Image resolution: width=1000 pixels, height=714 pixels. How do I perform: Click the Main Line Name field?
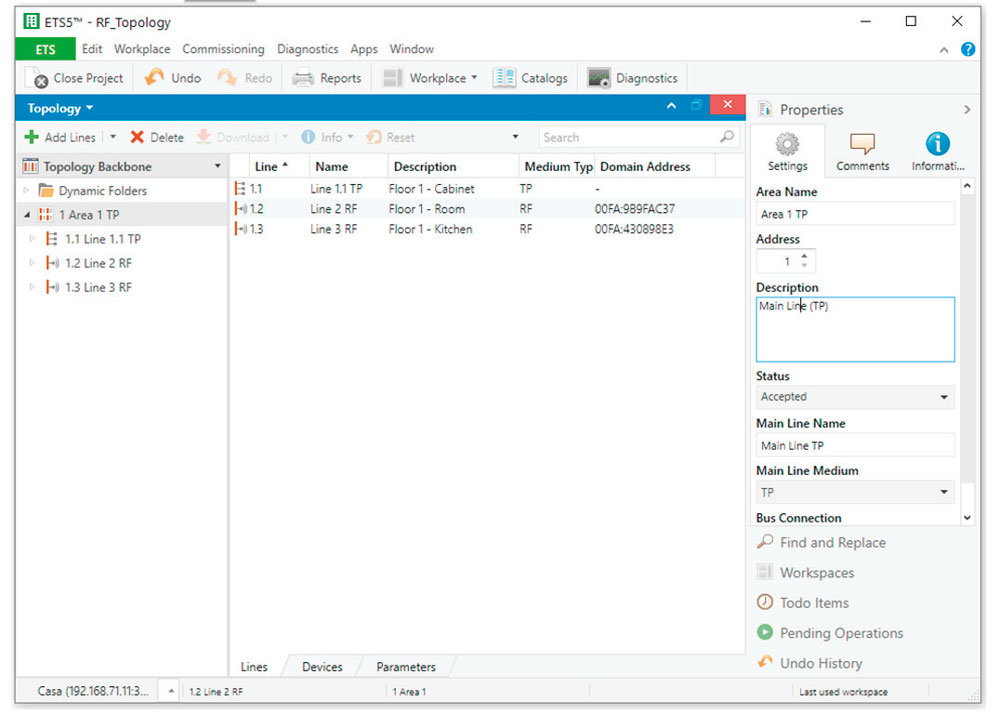point(855,445)
